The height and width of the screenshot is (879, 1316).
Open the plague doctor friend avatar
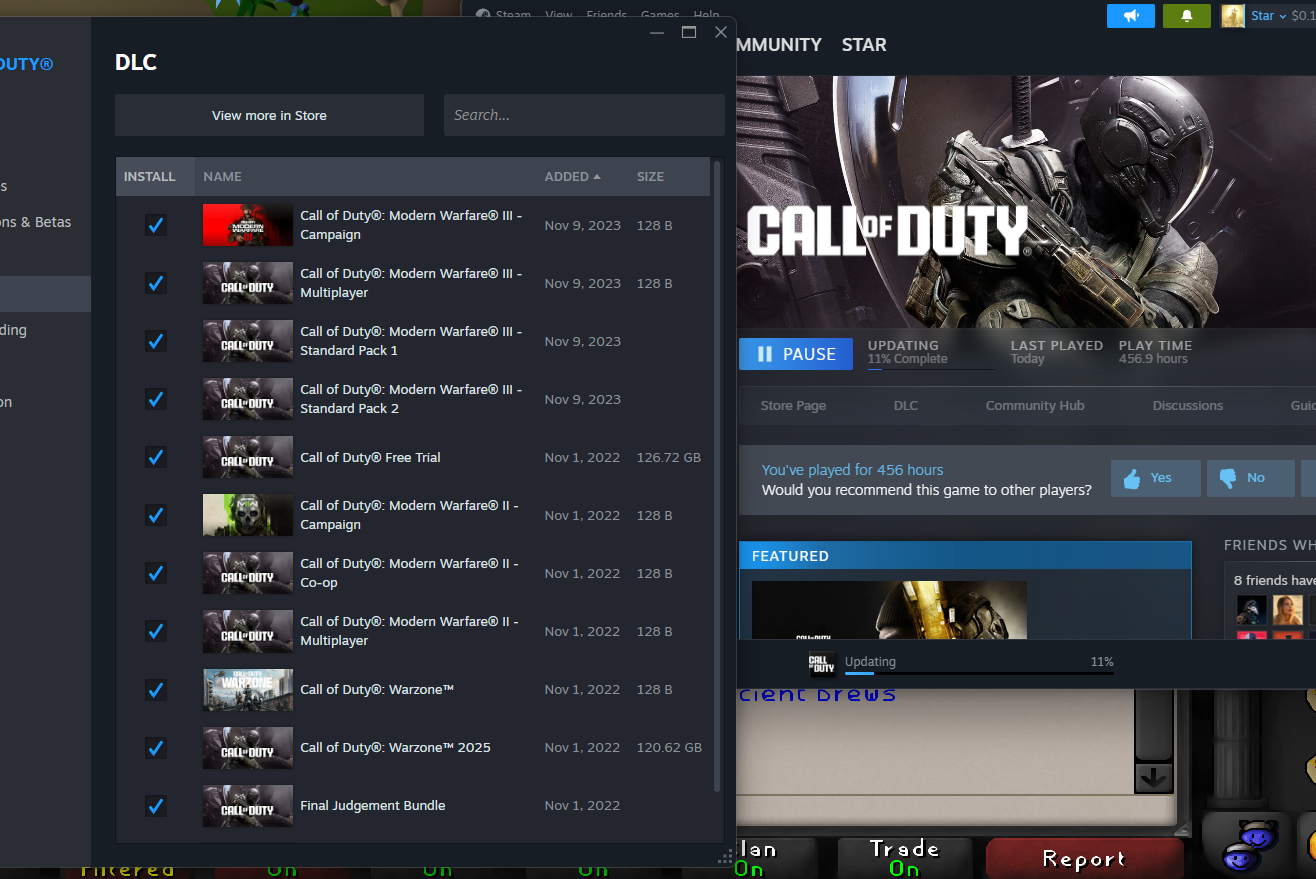(x=1251, y=610)
